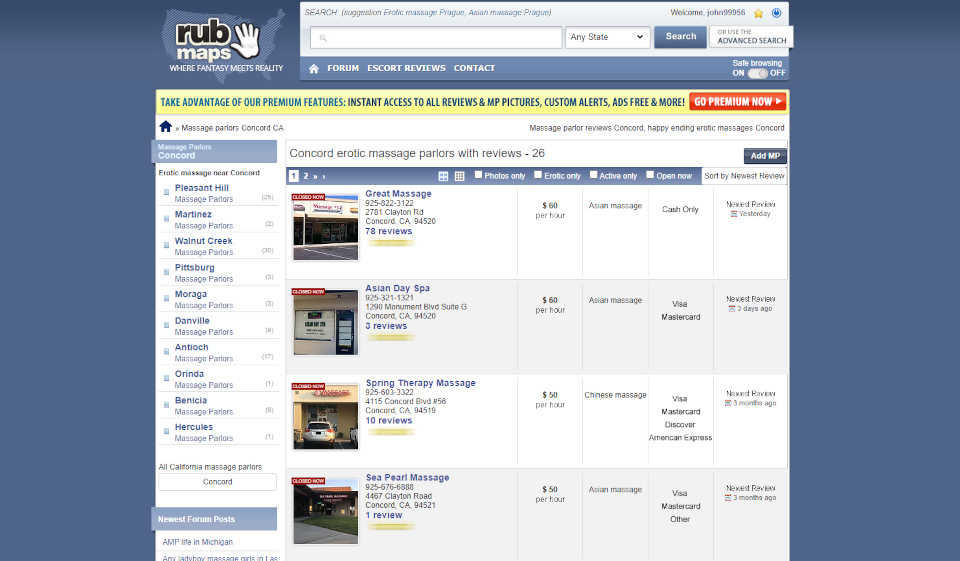Screen dimensions: 960x561
Task: Enable the Active only filter
Action: 593,175
